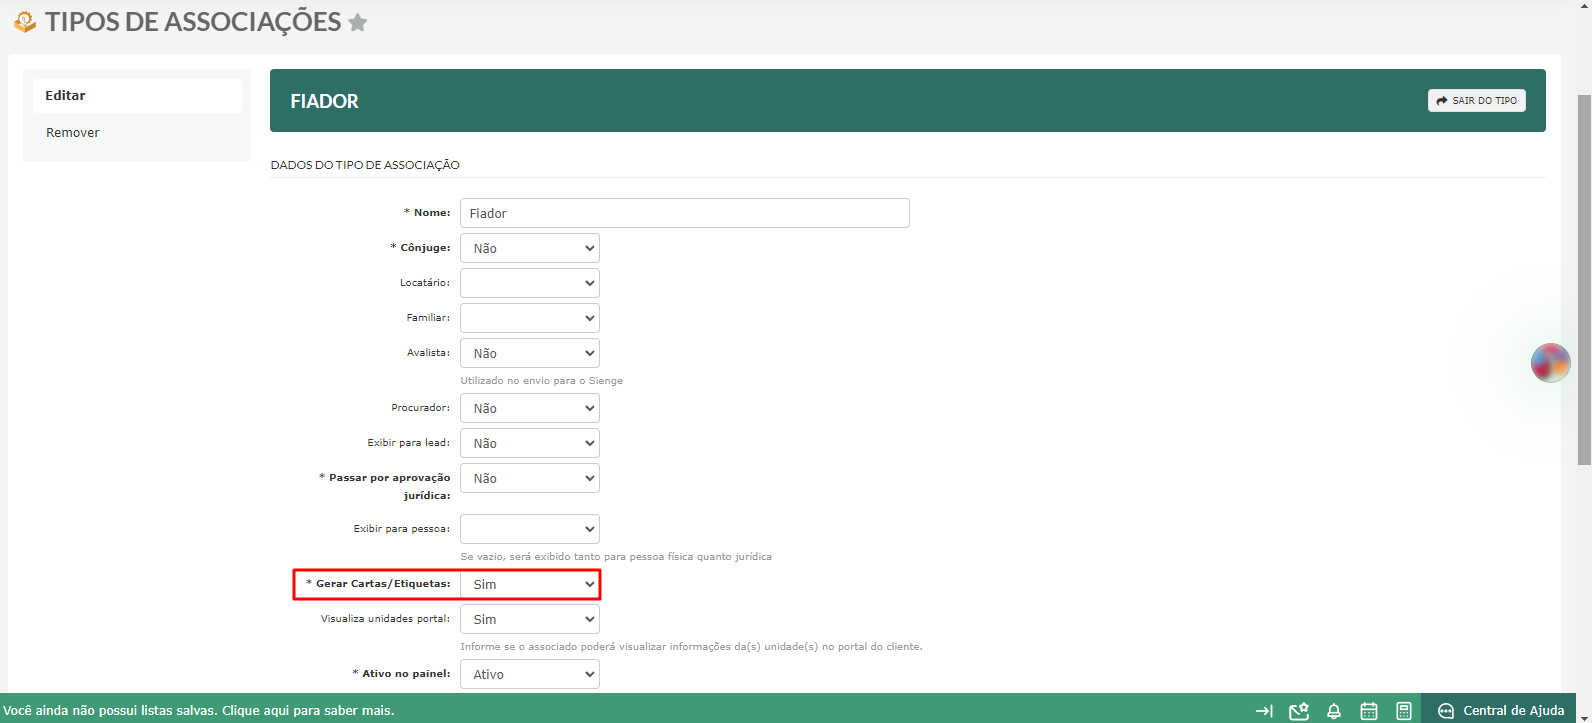Open the Familiar dropdown
The image size is (1592, 723).
point(529,318)
